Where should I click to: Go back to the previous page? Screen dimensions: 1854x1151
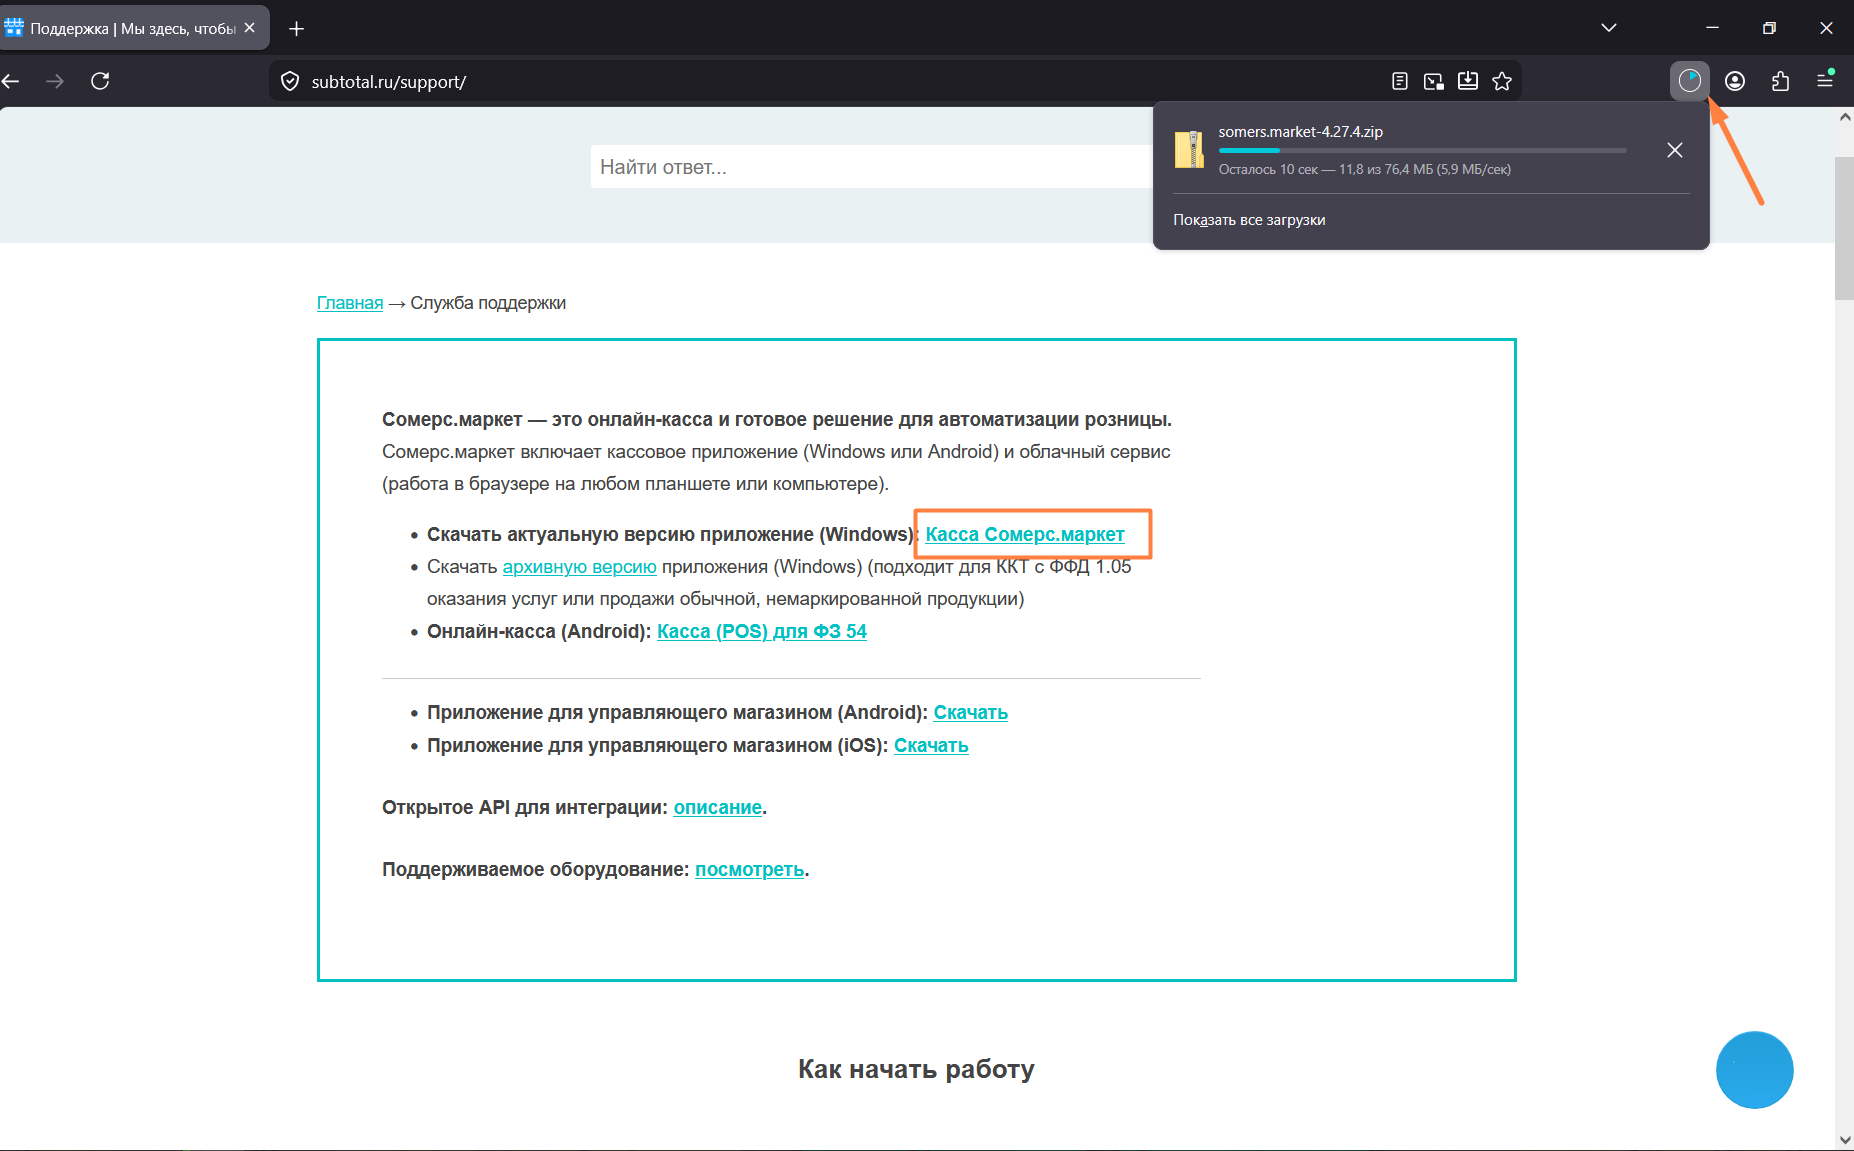(11, 81)
